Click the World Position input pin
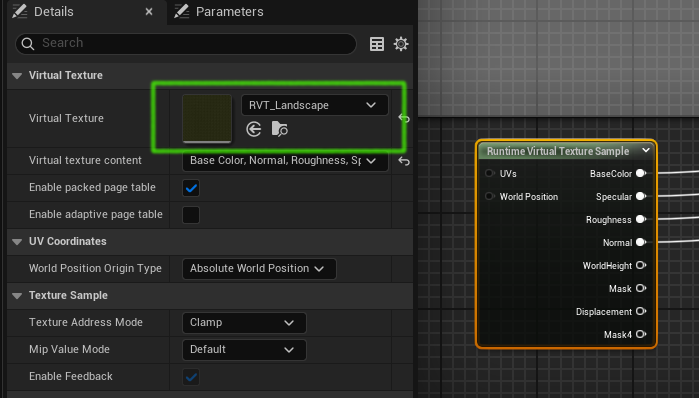This screenshot has height=398, width=699. point(489,196)
